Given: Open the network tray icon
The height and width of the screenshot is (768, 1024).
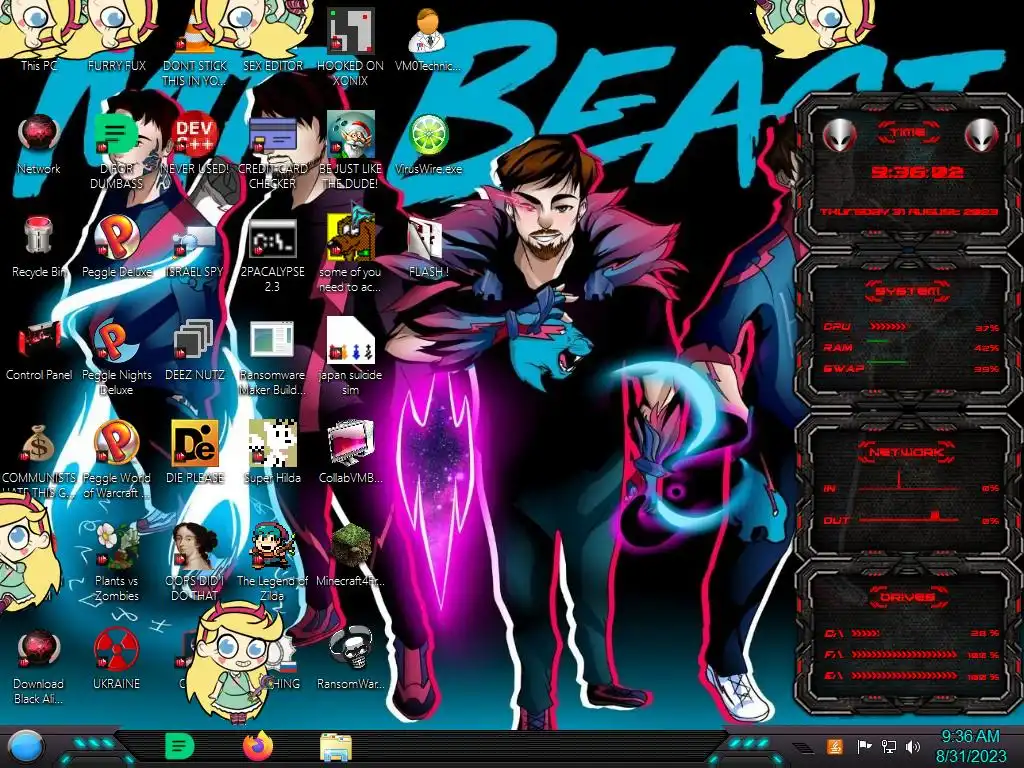Looking at the screenshot, I should pyautogui.click(x=889, y=746).
